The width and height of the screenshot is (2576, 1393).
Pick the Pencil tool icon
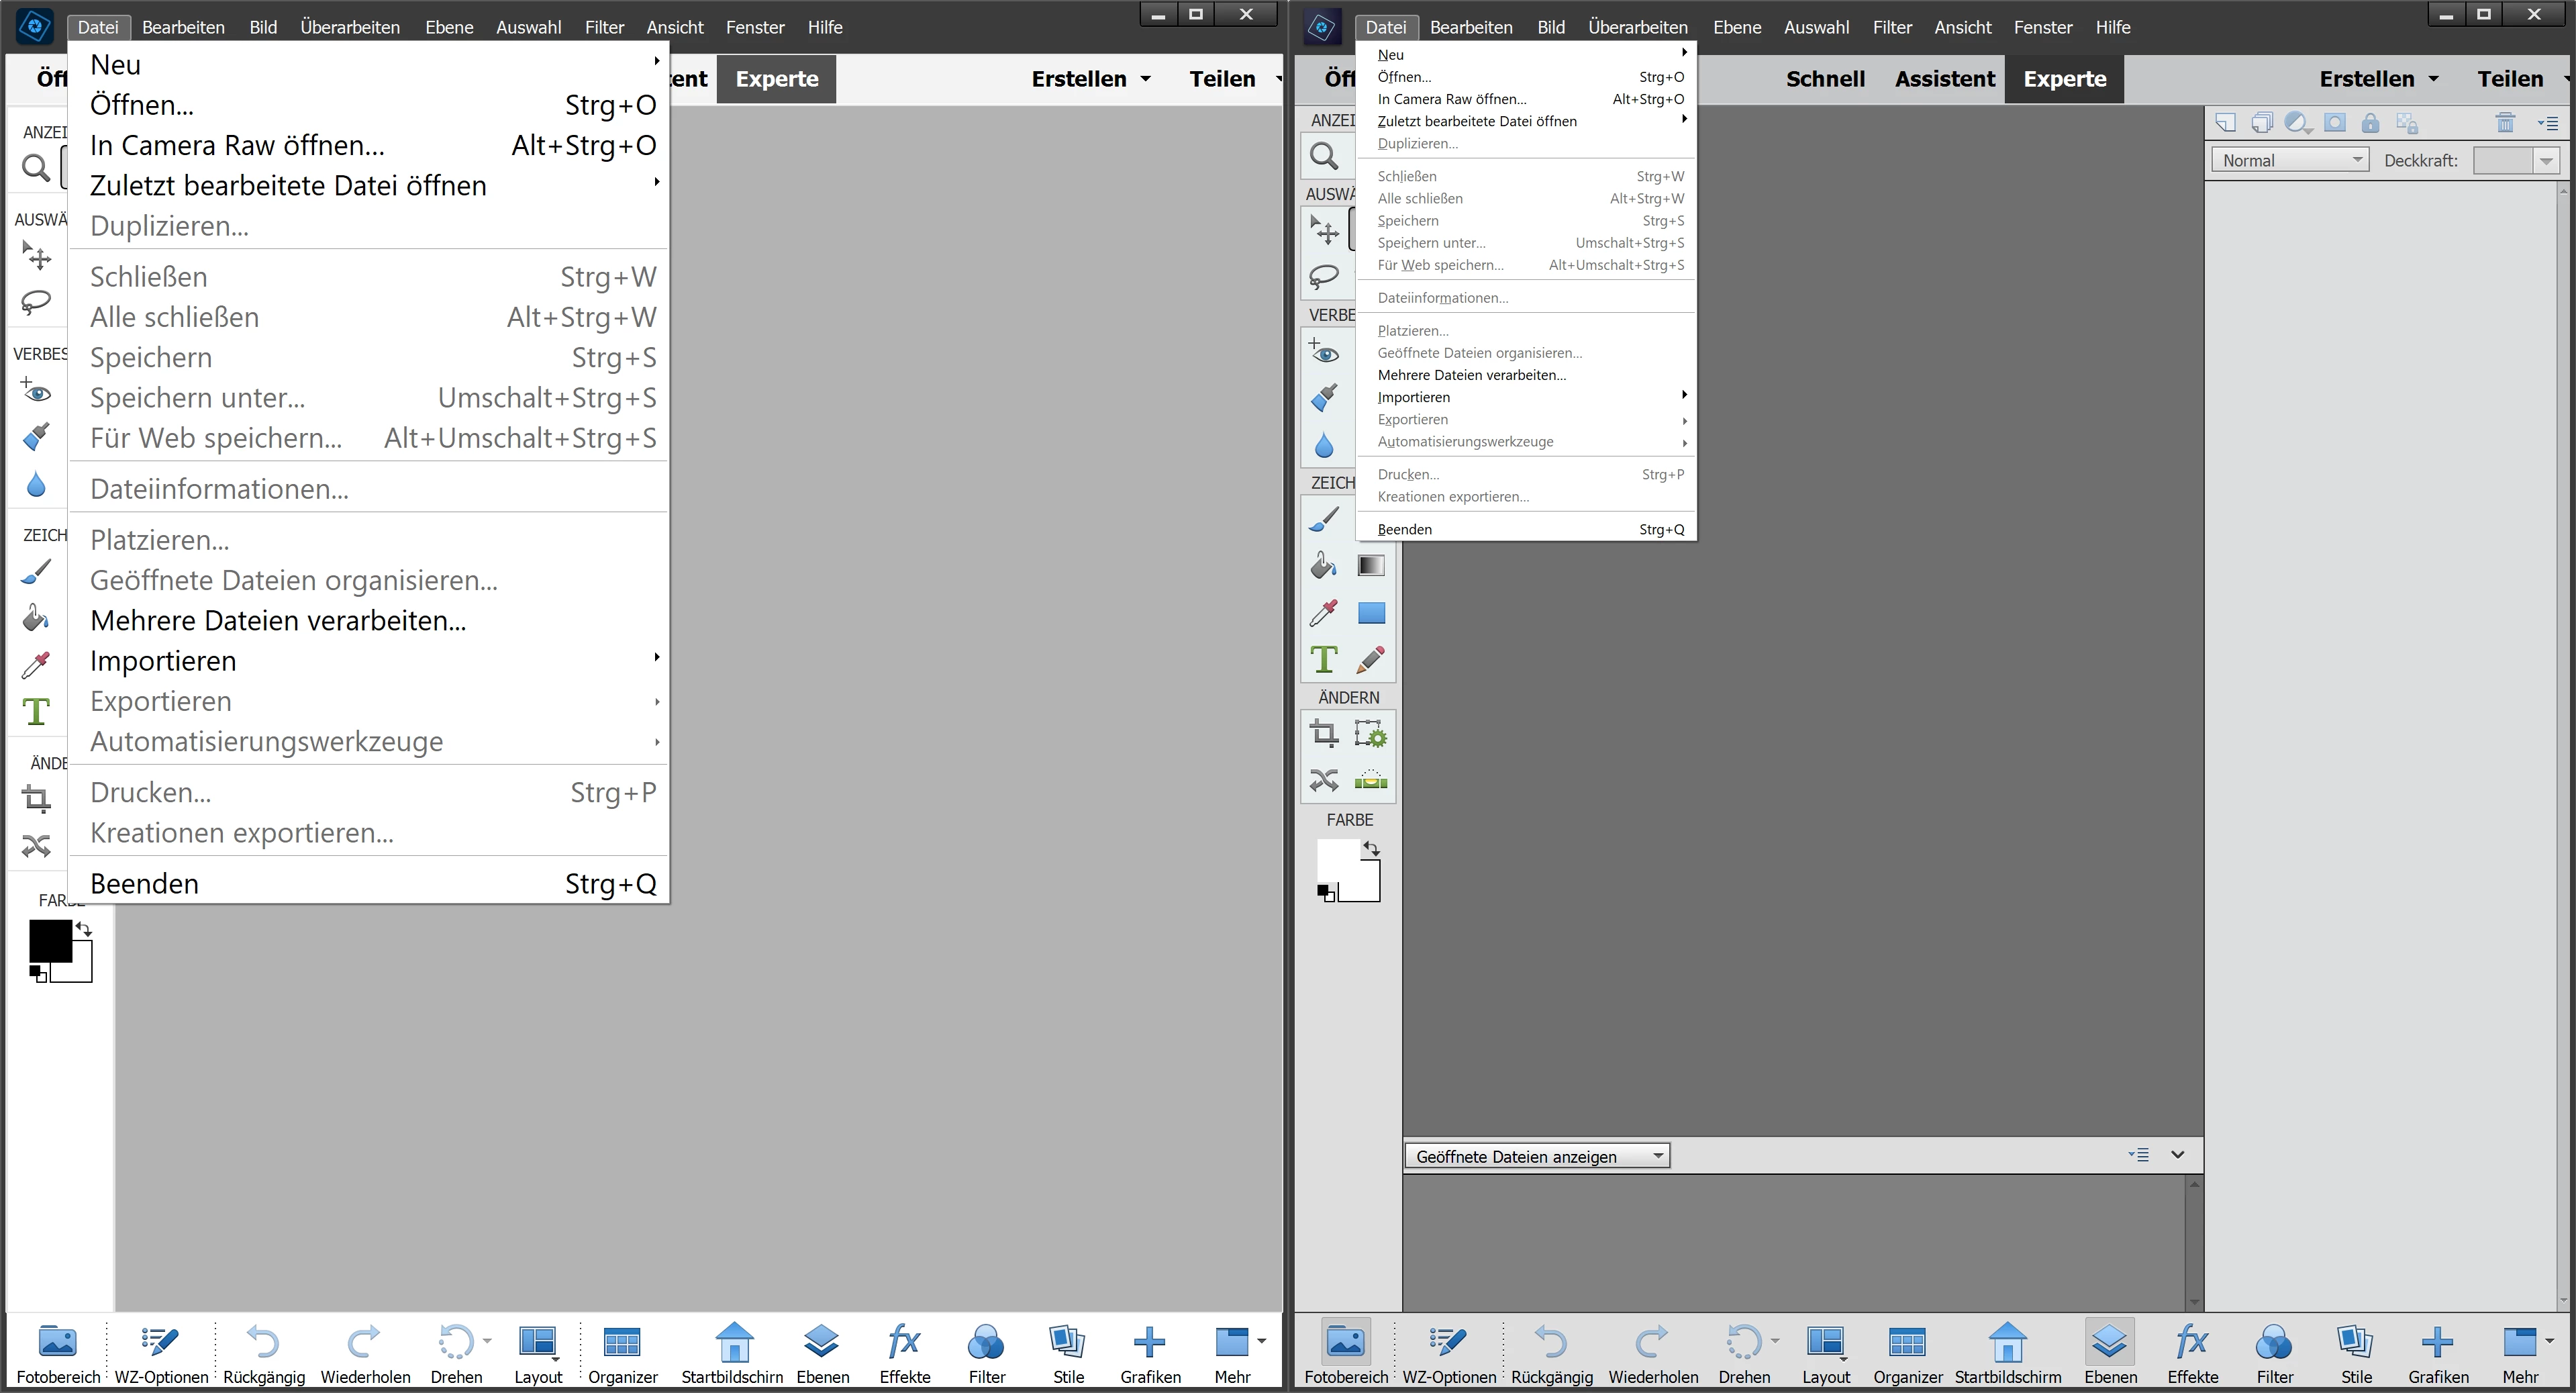(1371, 659)
